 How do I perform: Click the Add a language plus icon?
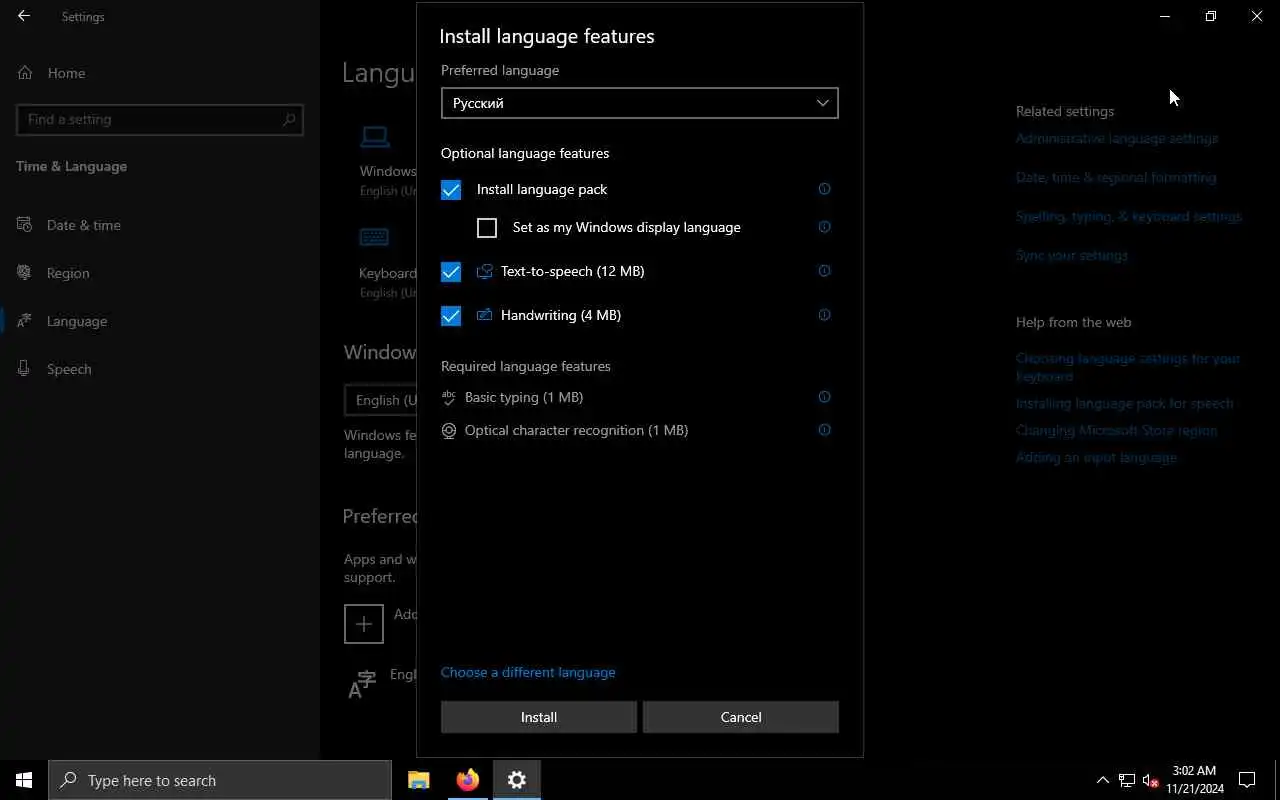pos(364,623)
